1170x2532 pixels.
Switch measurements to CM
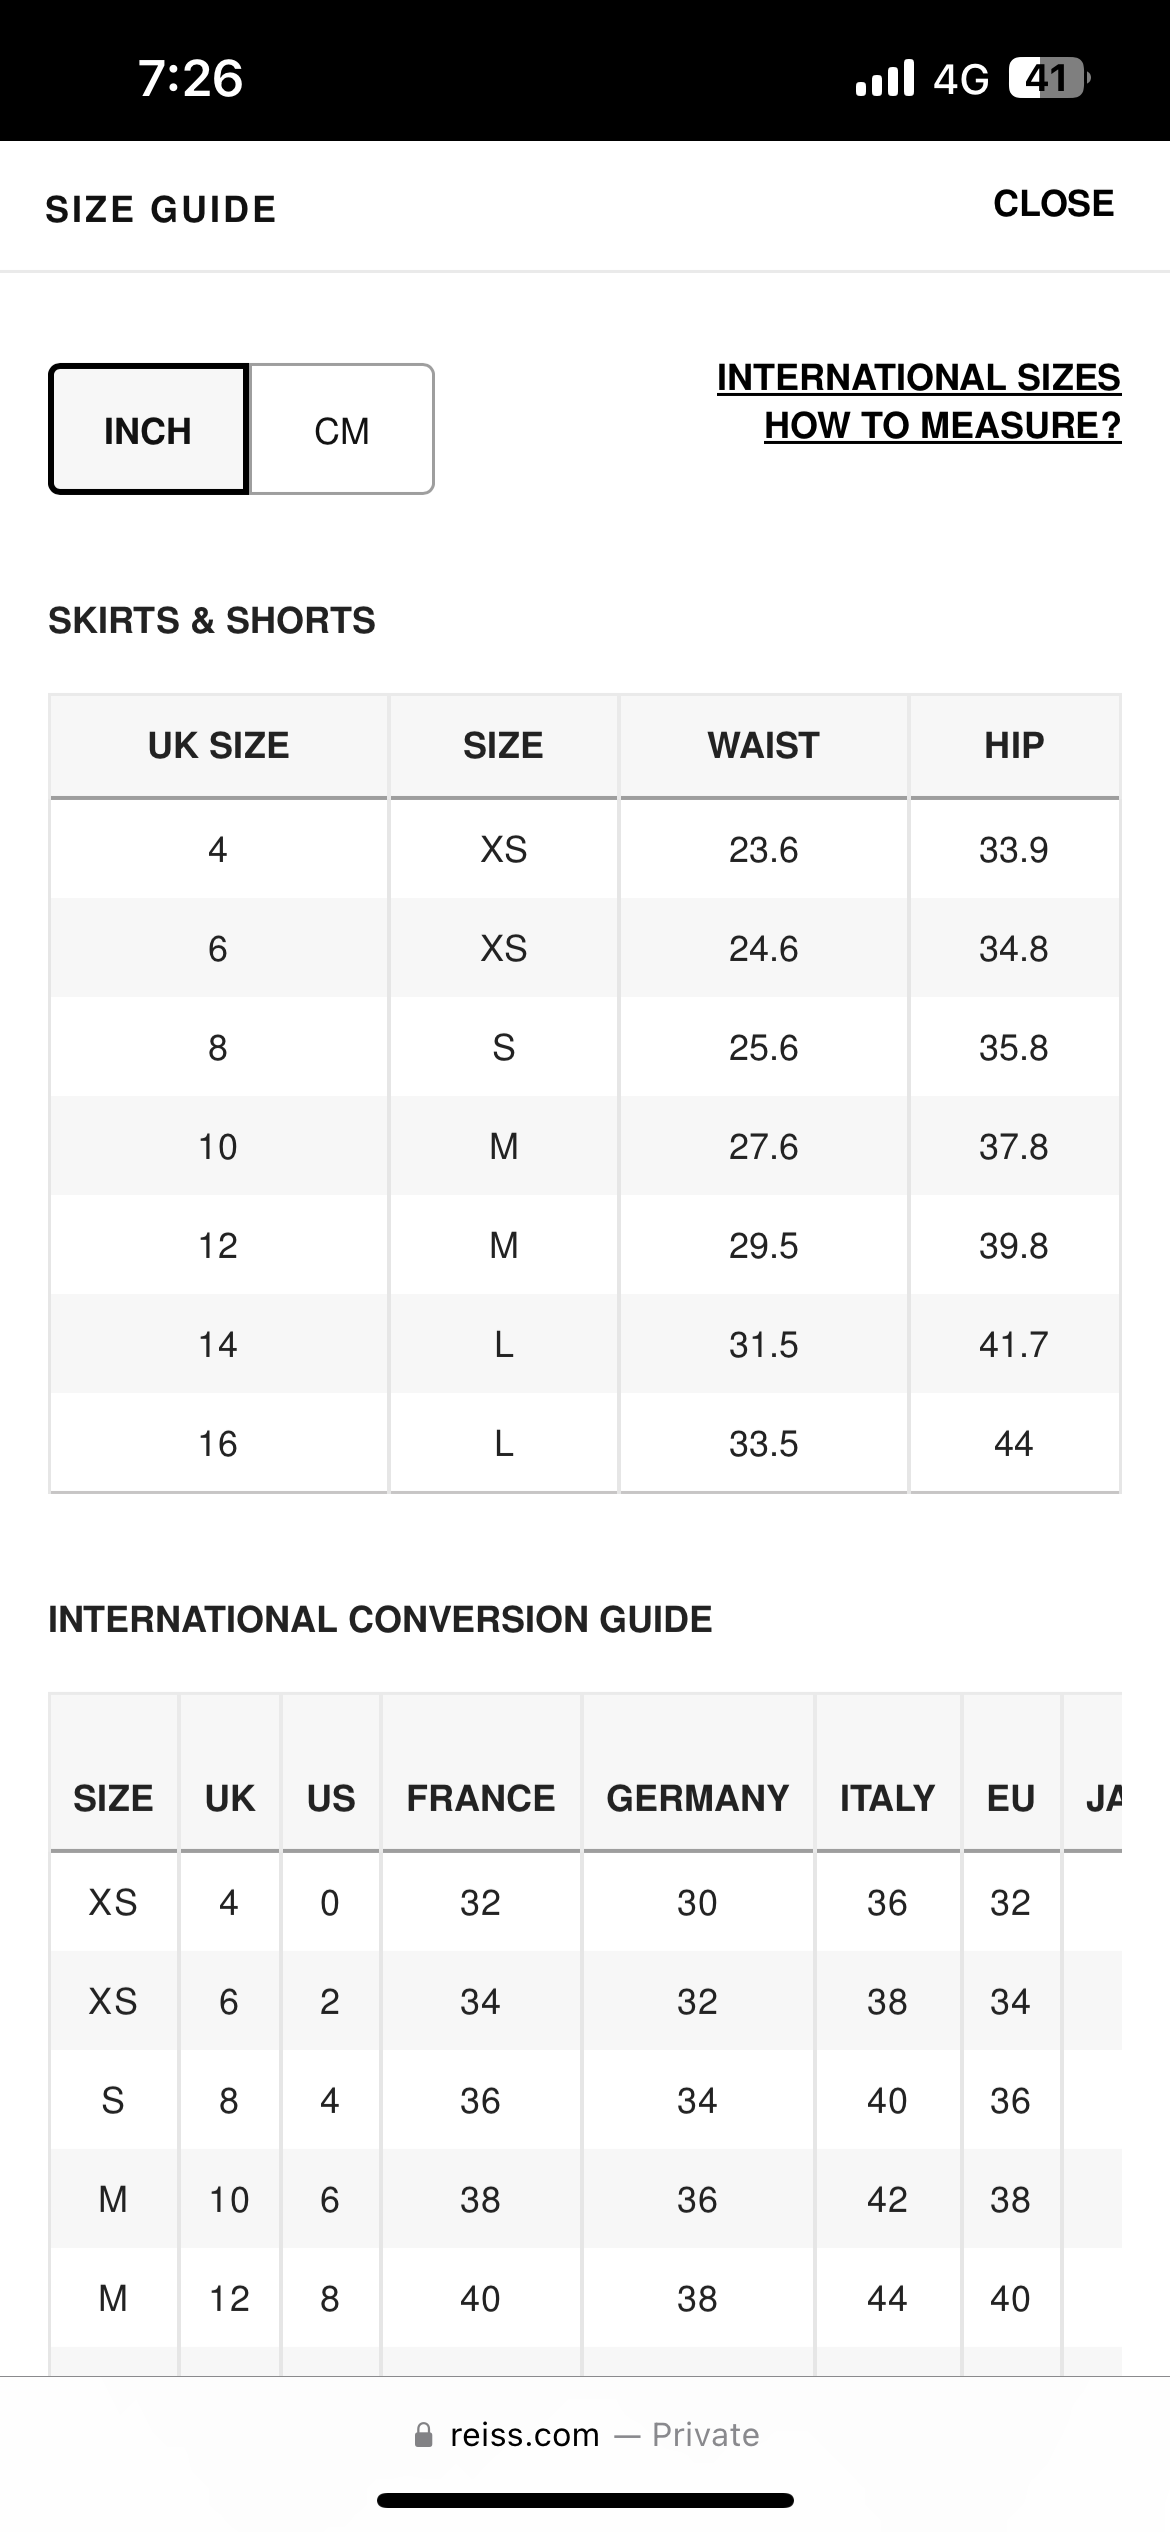click(x=341, y=430)
